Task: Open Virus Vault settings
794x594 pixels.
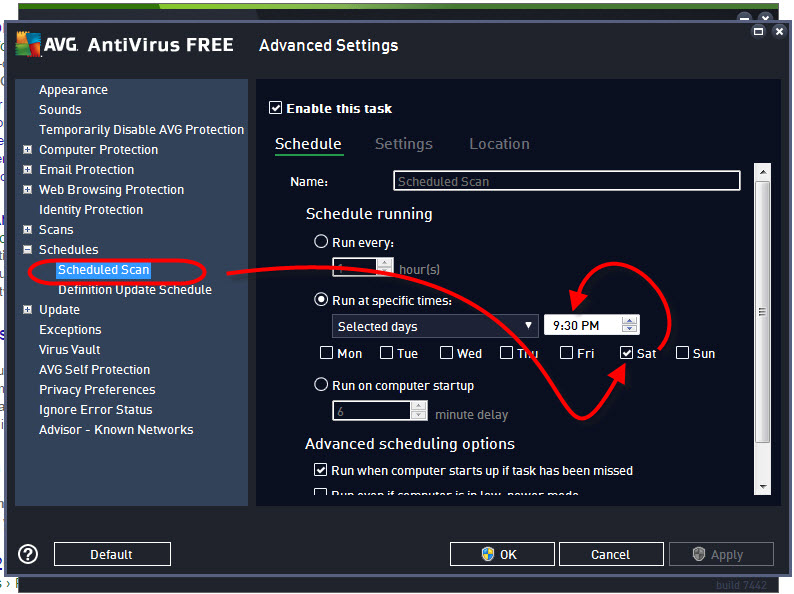Action: point(70,349)
